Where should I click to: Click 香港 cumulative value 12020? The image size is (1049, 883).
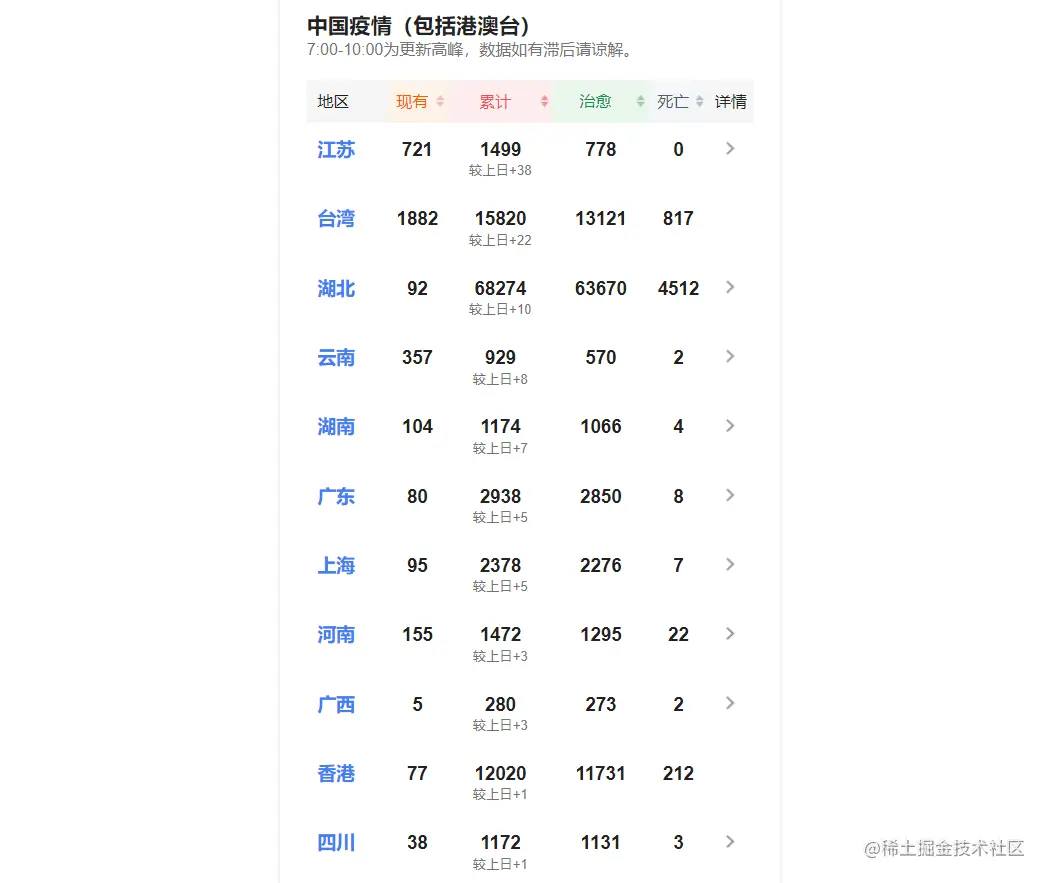click(x=500, y=773)
